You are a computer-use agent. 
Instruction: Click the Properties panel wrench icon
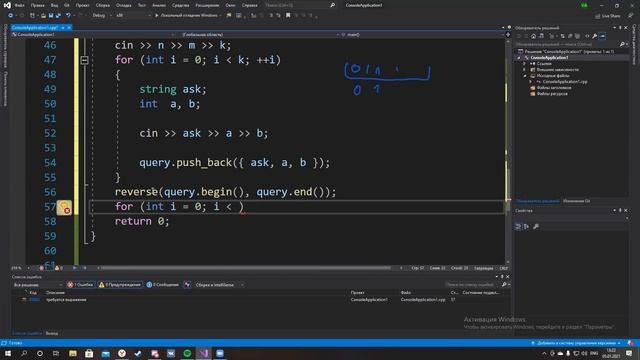(x=536, y=227)
